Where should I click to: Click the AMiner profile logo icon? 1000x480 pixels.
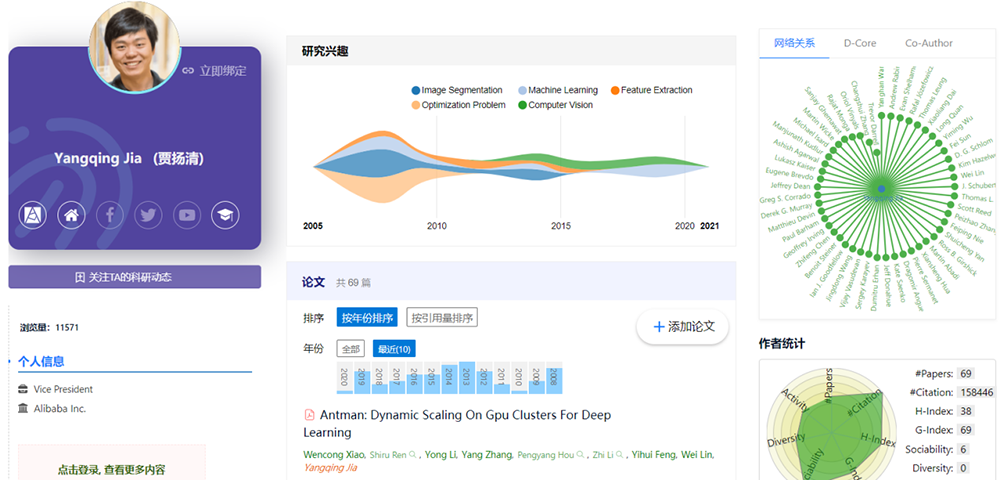point(32,214)
